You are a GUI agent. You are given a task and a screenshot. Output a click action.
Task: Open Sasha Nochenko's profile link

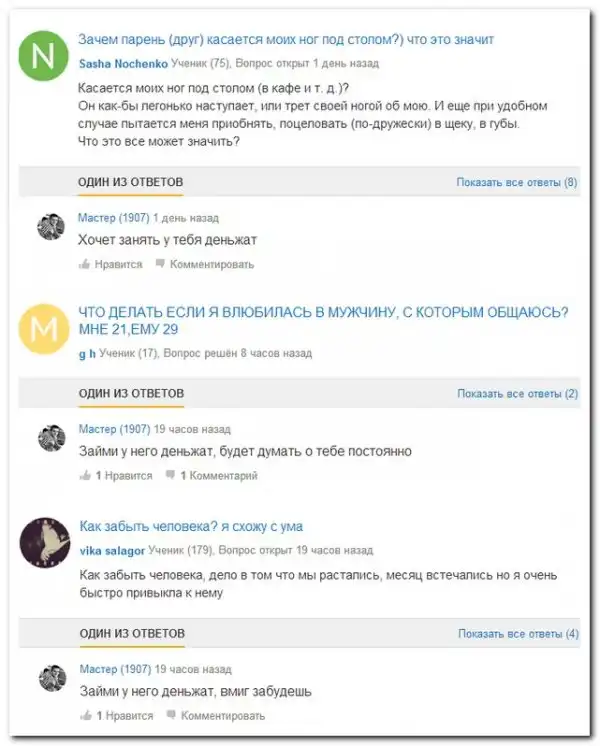122,63
